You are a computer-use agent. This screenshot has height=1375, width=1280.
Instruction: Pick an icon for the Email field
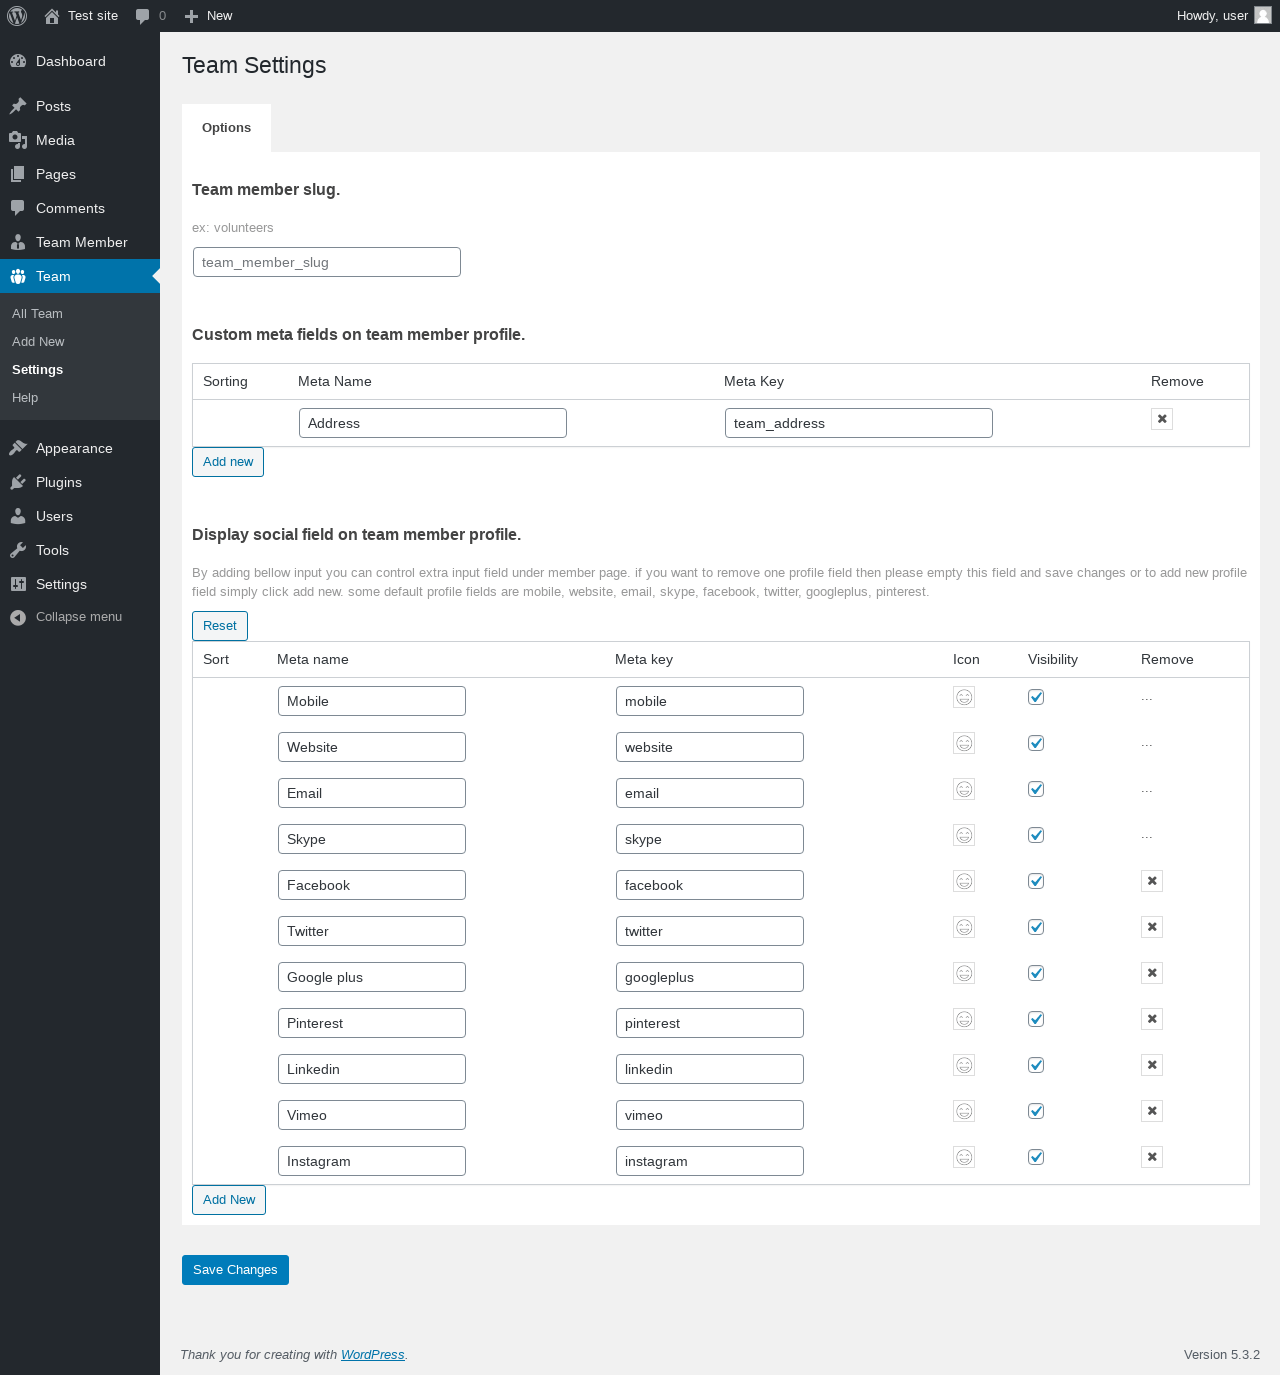[x=964, y=789]
